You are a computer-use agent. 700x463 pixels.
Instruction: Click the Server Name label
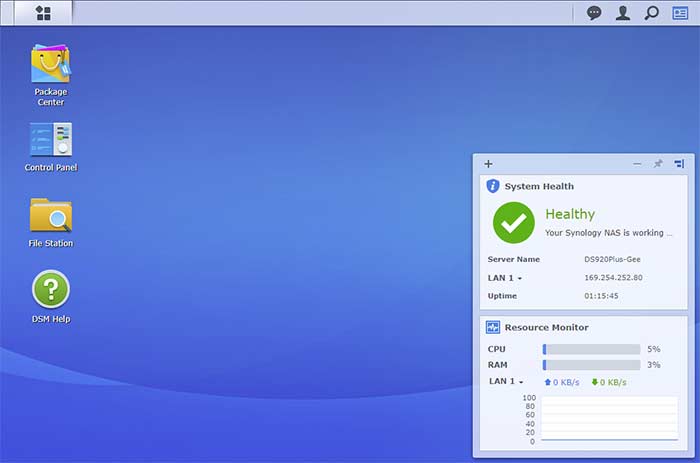[513, 259]
